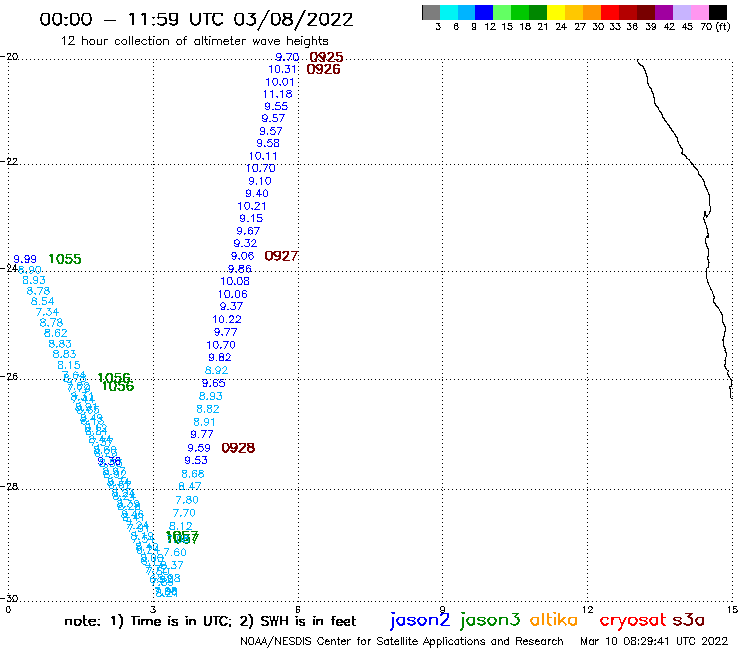
Task: Click the 0926 pass time label
Action: click(x=323, y=69)
